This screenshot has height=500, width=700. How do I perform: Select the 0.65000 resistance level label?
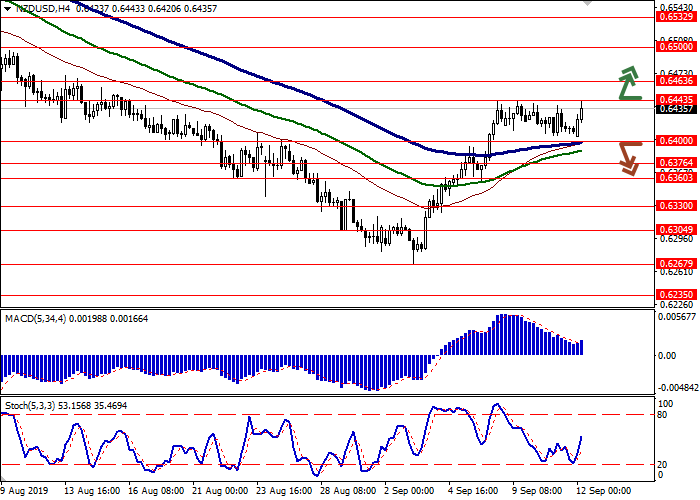(x=676, y=46)
